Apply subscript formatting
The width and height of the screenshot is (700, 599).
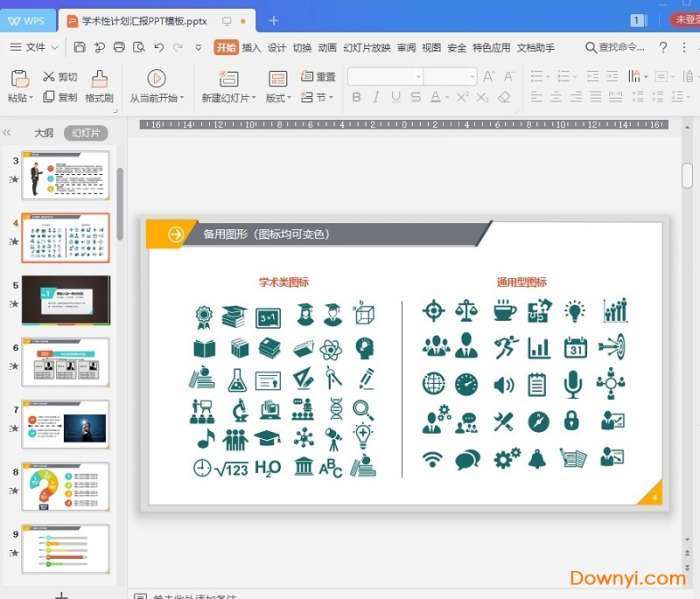482,97
